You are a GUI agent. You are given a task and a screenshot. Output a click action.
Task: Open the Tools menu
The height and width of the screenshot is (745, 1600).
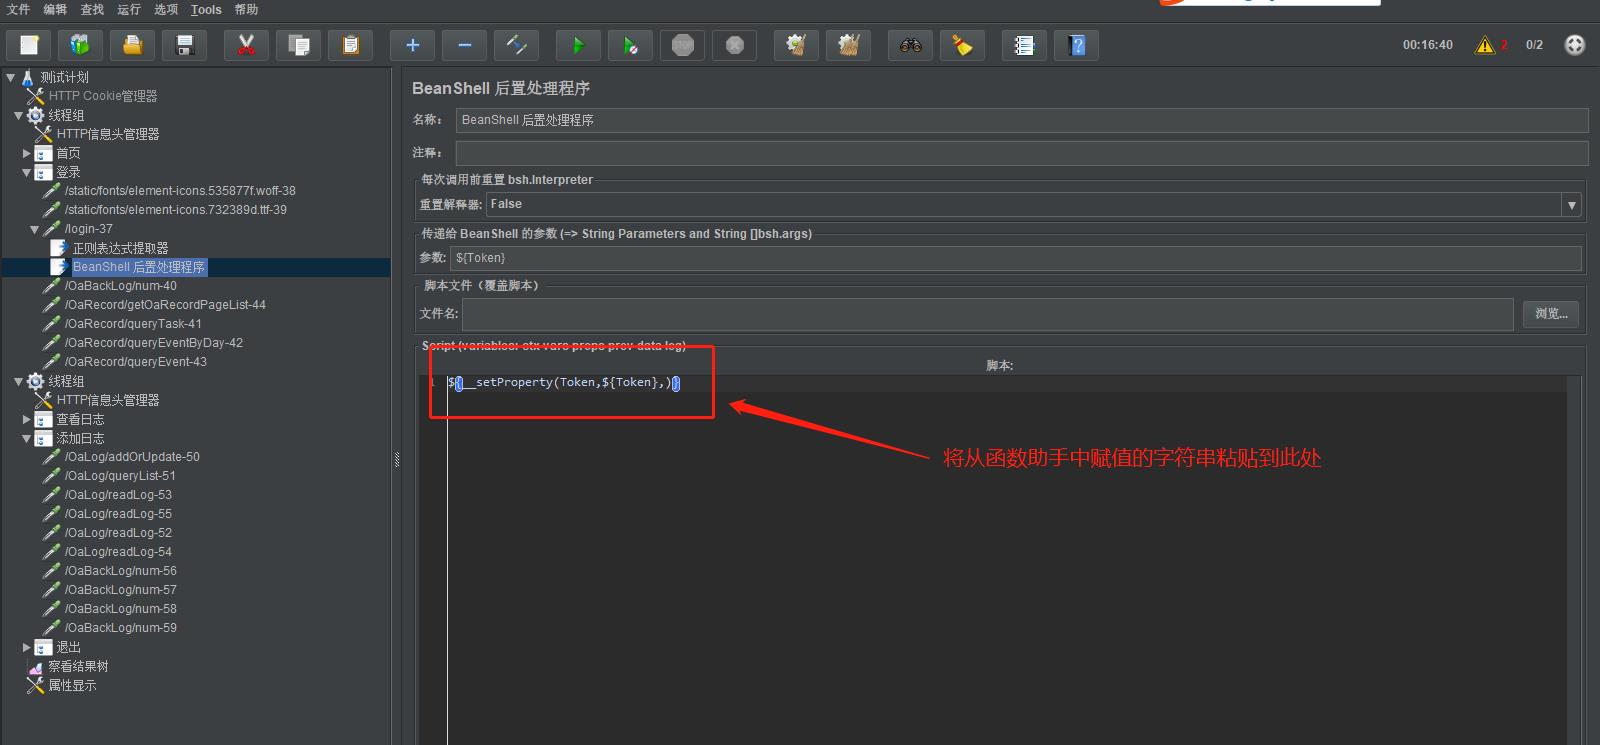(206, 9)
